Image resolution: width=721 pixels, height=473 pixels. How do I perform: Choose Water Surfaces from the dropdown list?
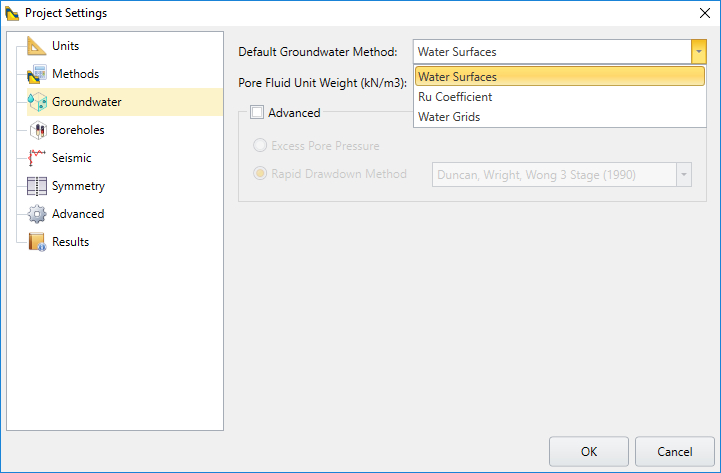pyautogui.click(x=560, y=76)
